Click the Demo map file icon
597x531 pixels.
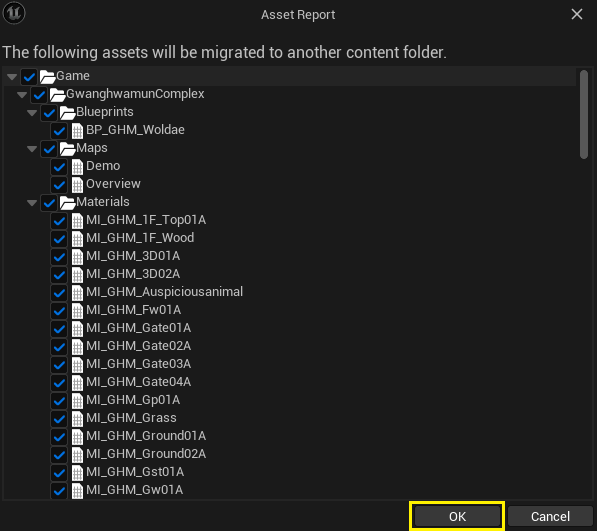pyautogui.click(x=77, y=167)
